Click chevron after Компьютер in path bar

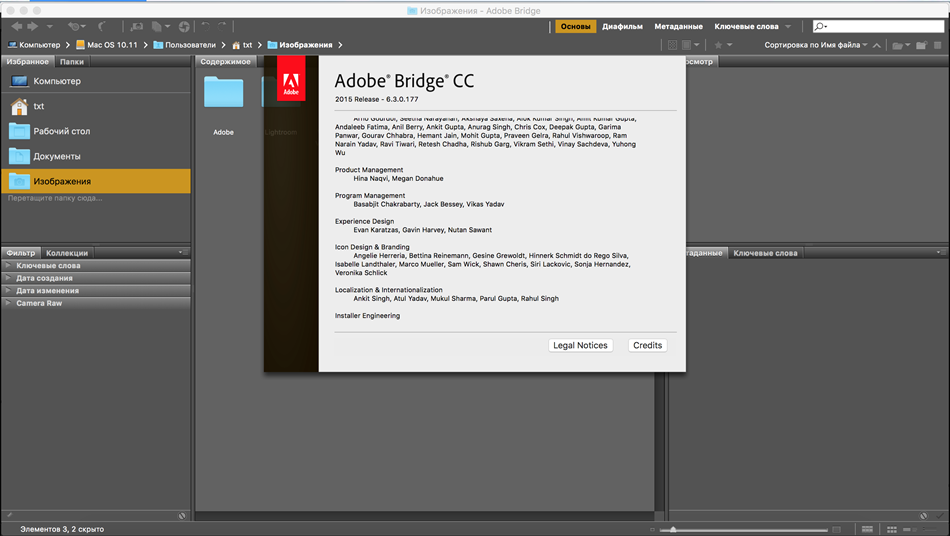[67, 45]
